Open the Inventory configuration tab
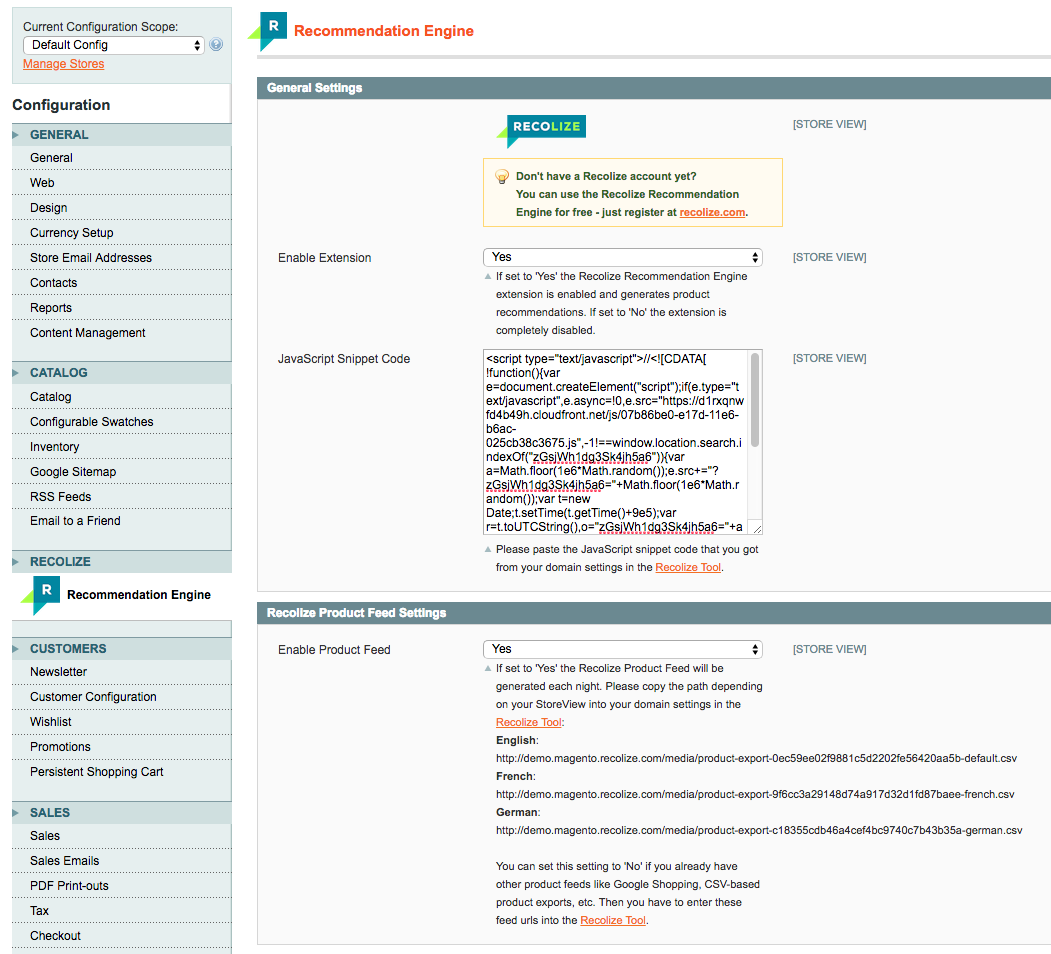Viewport: 1051px width, 954px height. pyautogui.click(x=121, y=447)
